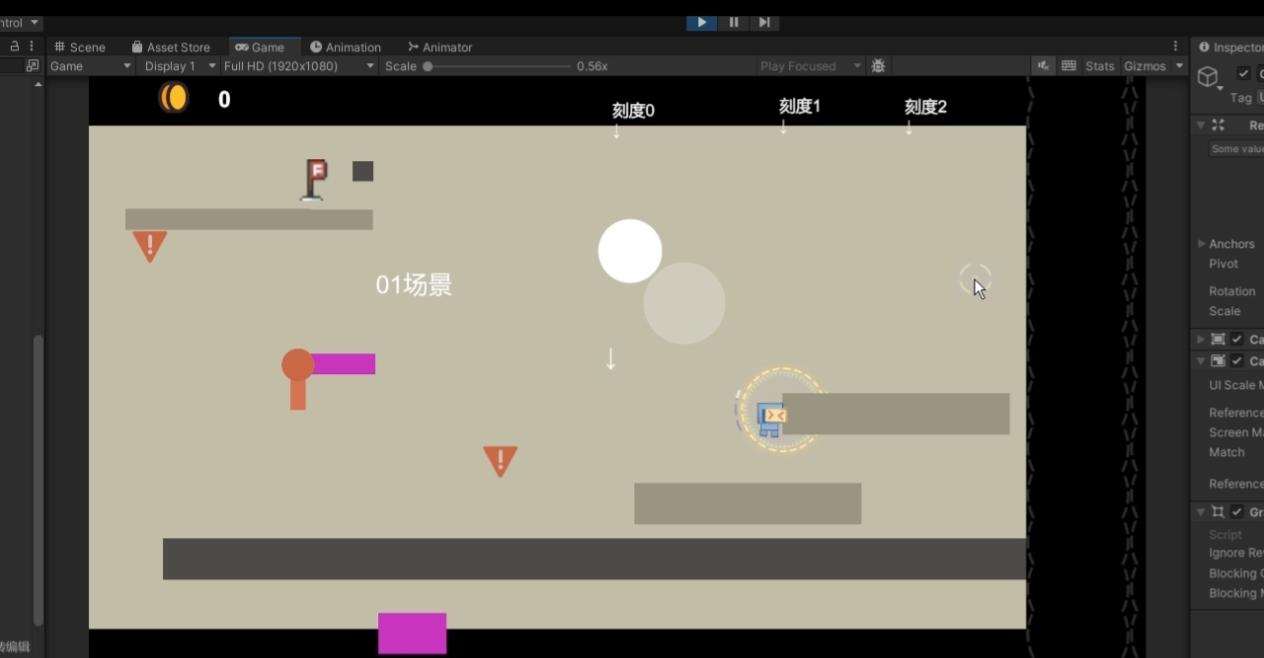
Task: Click the cube icon in the Inspector header
Action: (x=1208, y=74)
